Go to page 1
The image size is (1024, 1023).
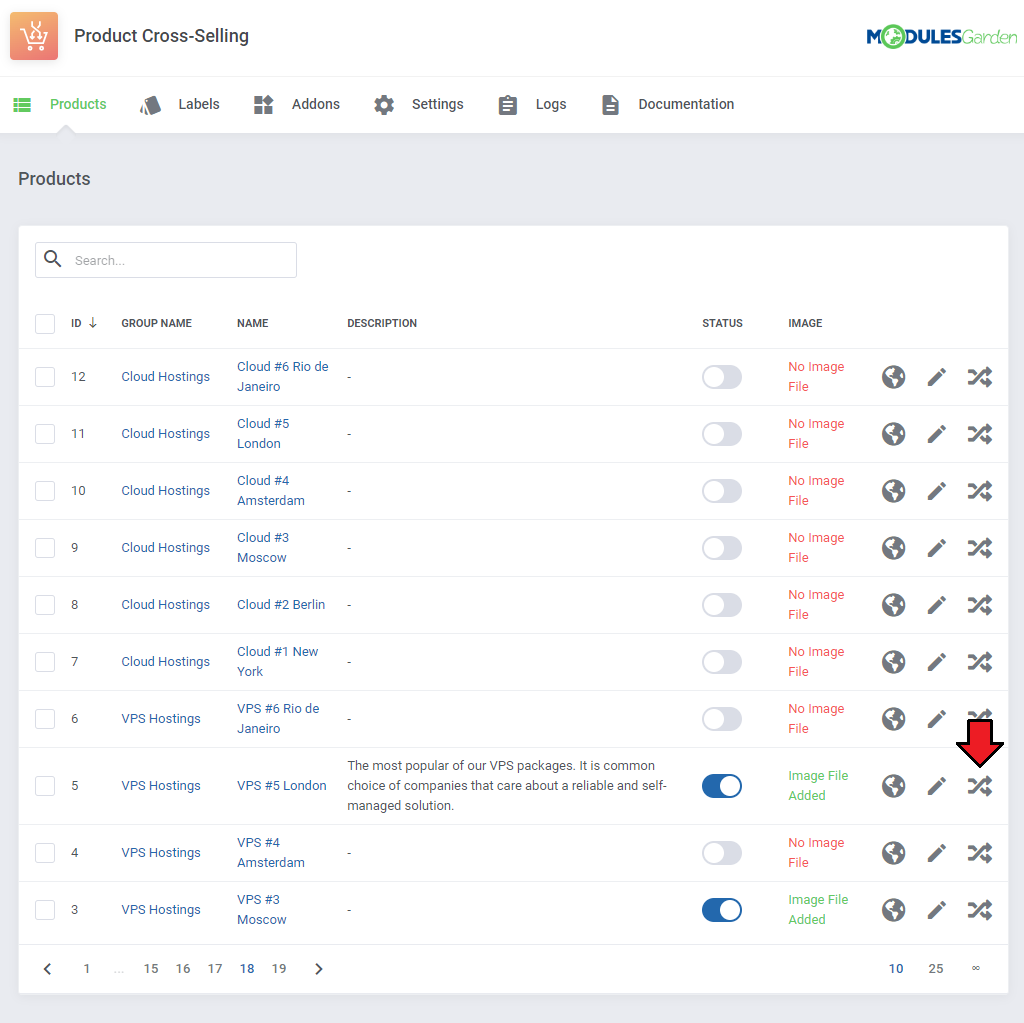86,969
